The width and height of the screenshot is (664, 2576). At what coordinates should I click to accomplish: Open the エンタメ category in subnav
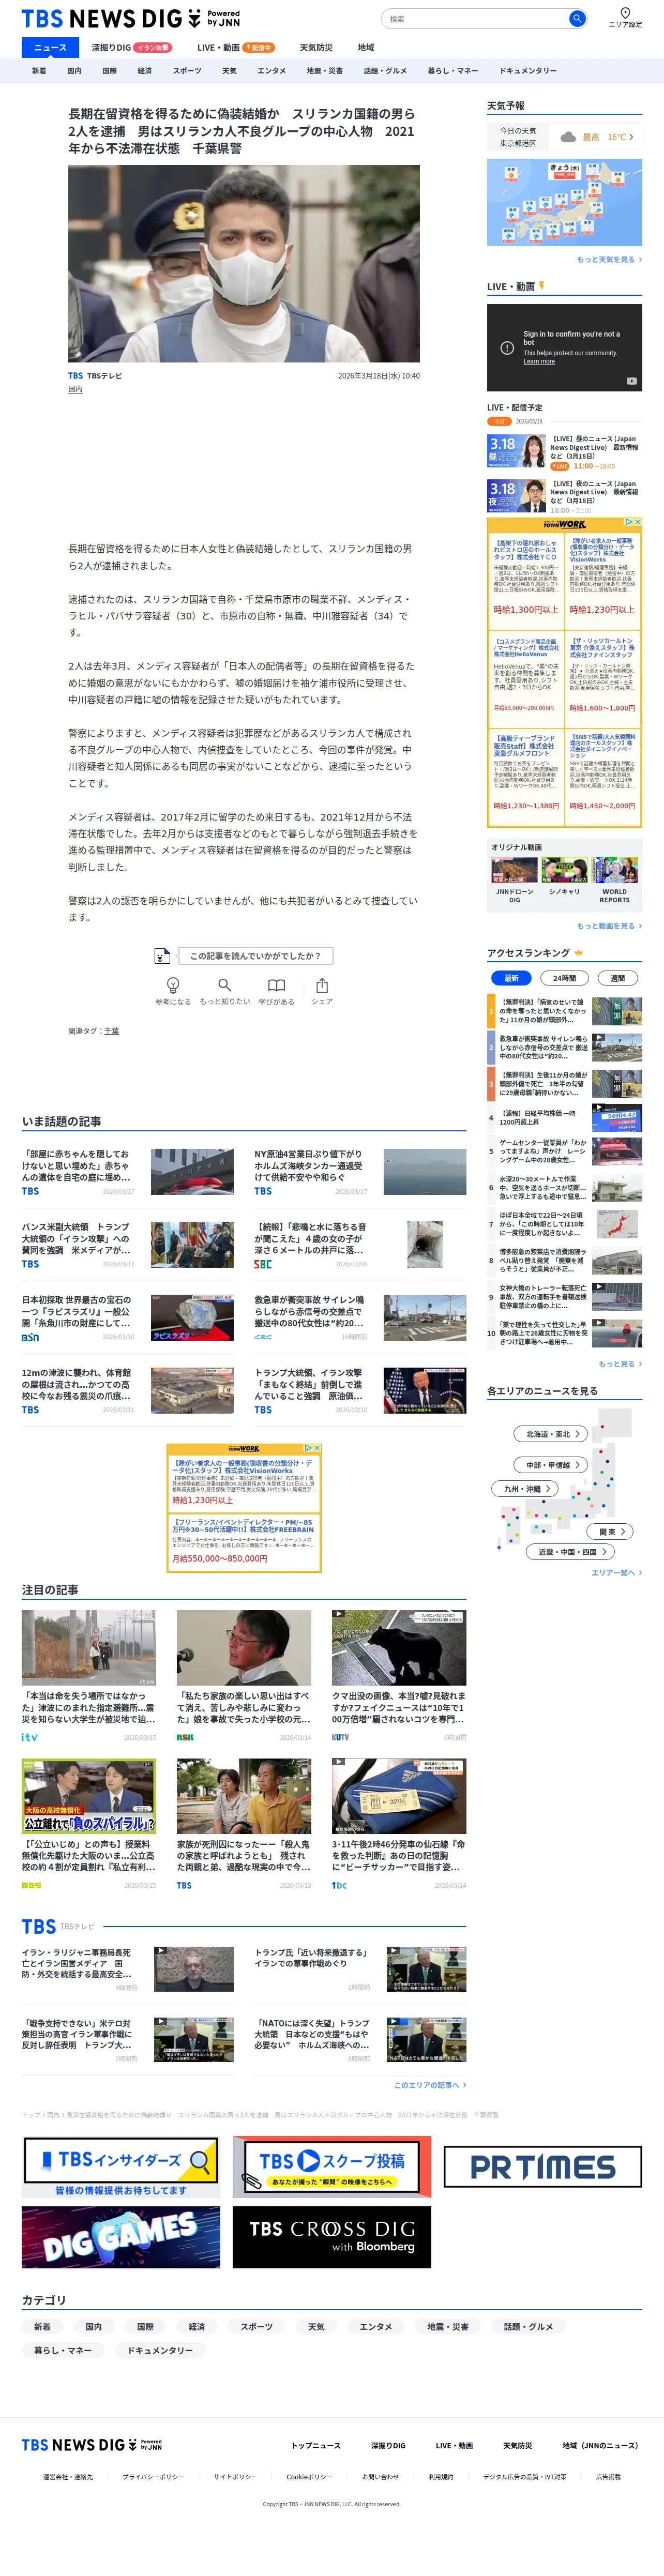[x=271, y=71]
